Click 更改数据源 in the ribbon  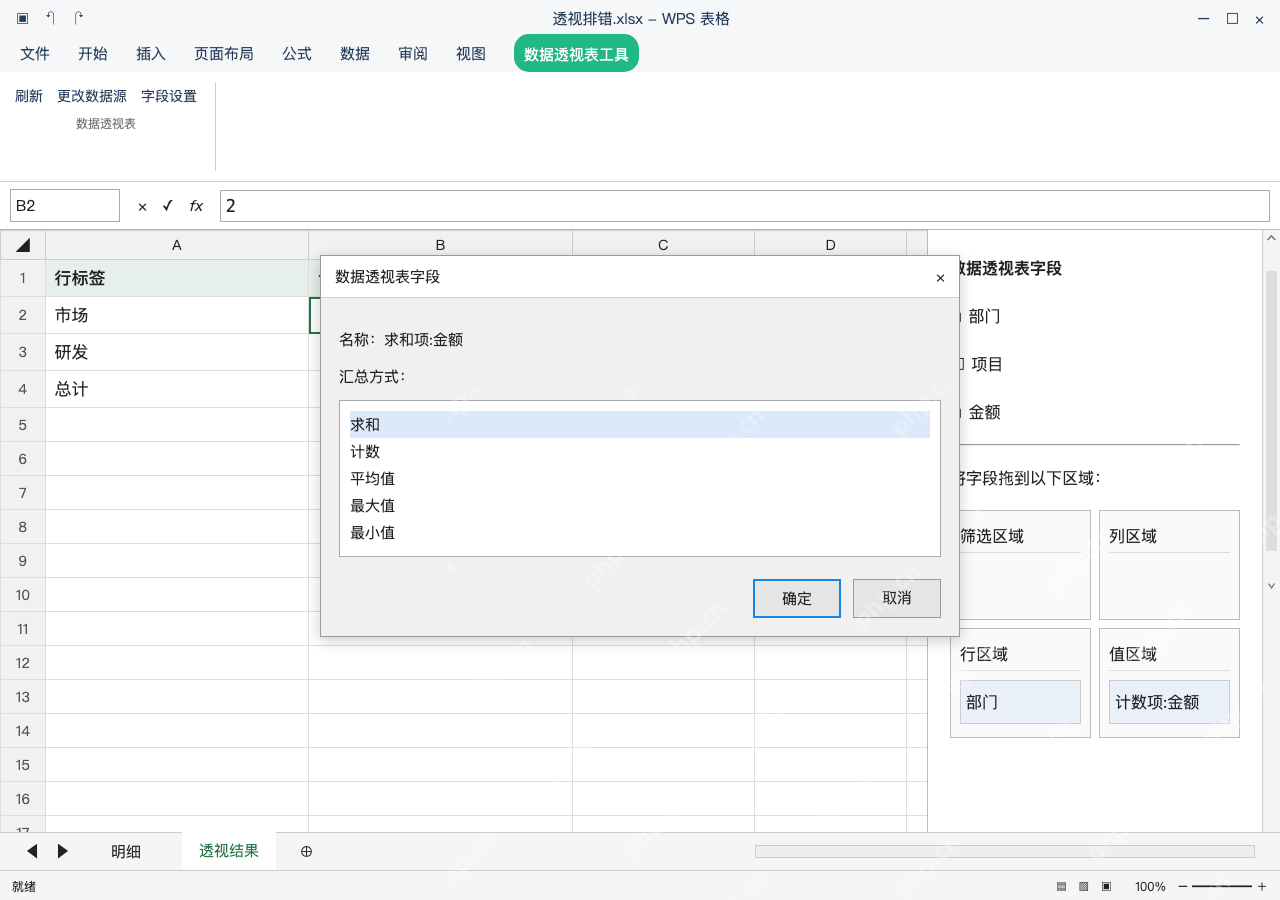tap(92, 96)
